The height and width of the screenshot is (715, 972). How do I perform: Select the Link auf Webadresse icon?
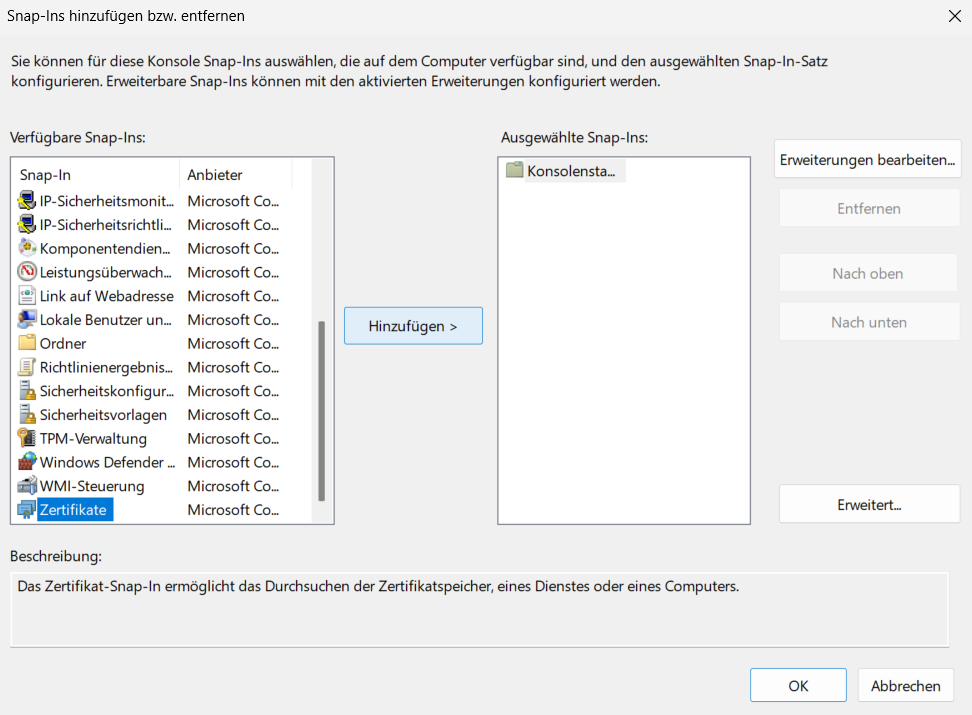27,296
